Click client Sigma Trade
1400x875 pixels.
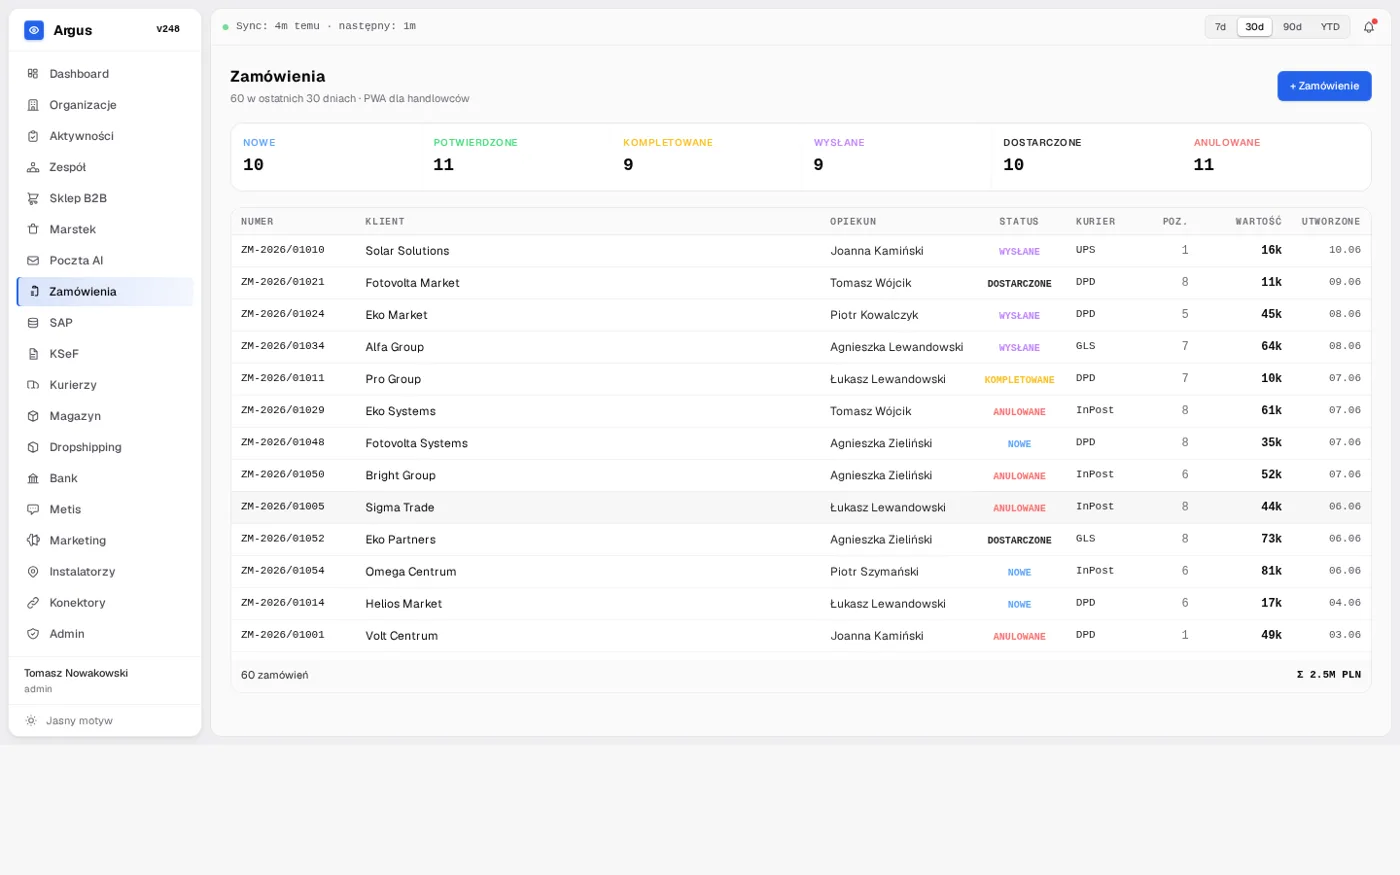point(400,507)
